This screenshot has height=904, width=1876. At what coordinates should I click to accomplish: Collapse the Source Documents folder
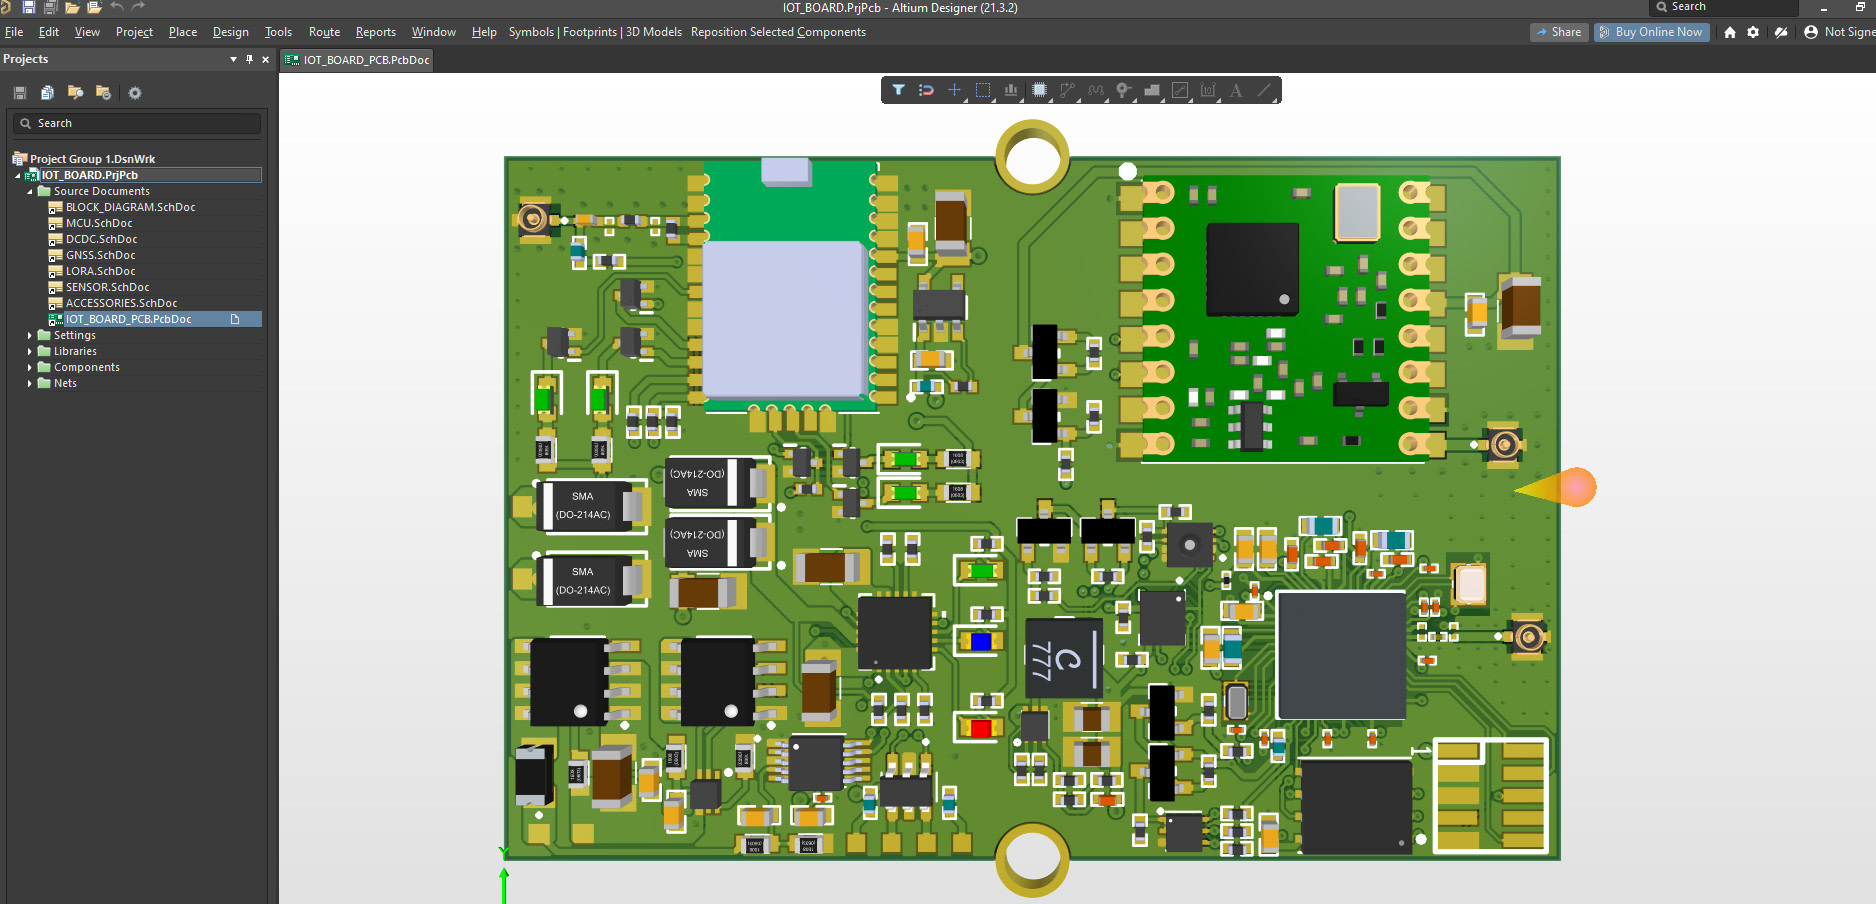pyautogui.click(x=30, y=191)
